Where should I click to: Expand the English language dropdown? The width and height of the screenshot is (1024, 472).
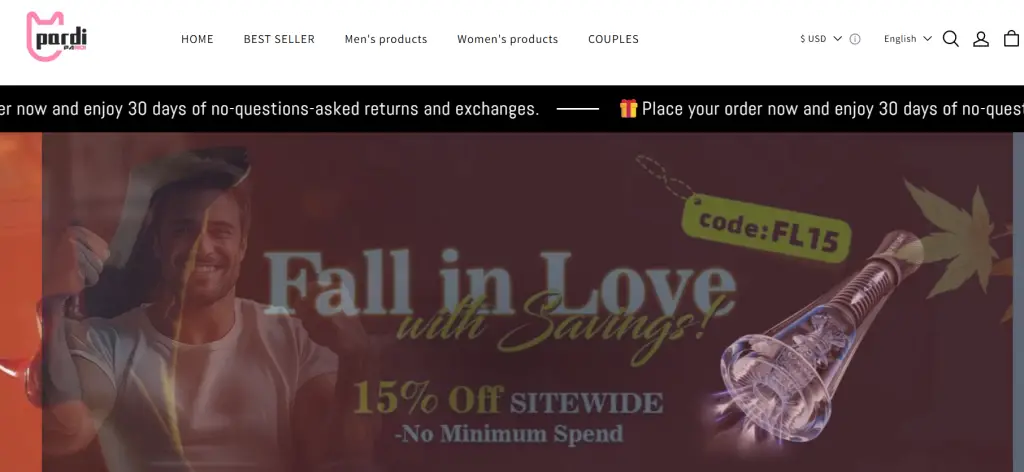point(908,39)
